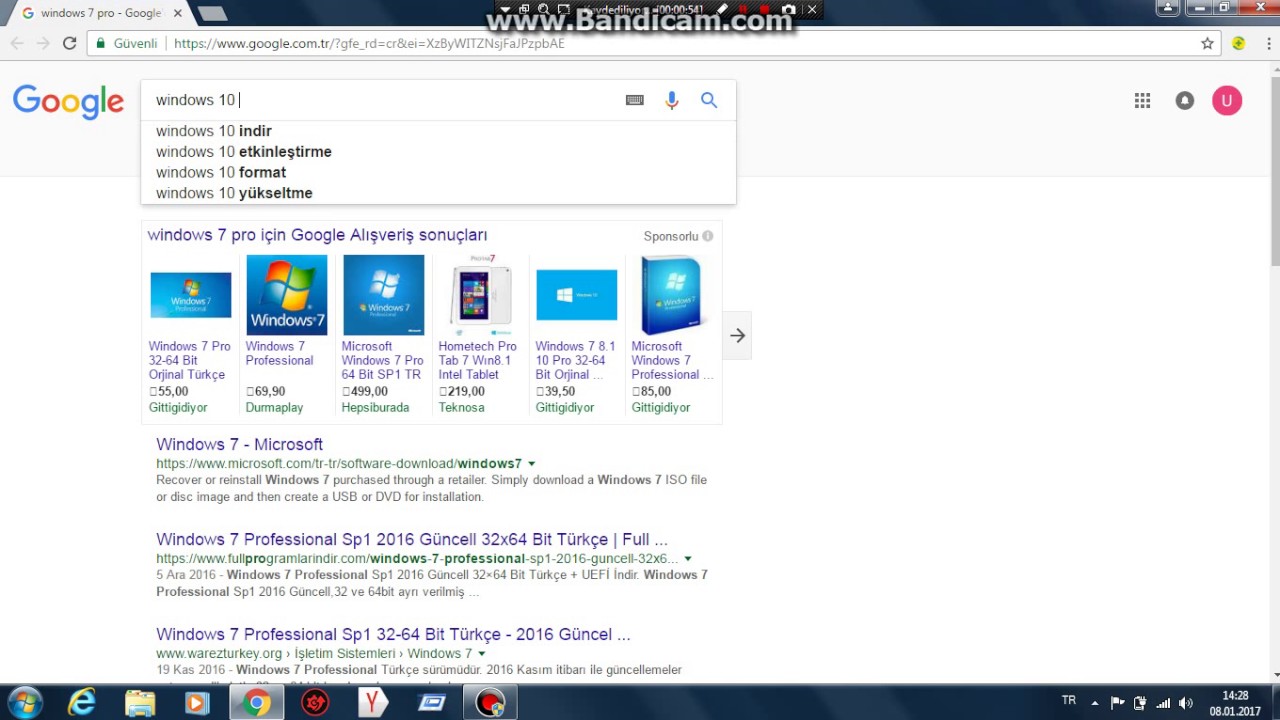Viewport: 1280px width, 720px height.
Task: Open Windows 7 Professional Sp1 2016 Güncell link
Action: pos(412,539)
